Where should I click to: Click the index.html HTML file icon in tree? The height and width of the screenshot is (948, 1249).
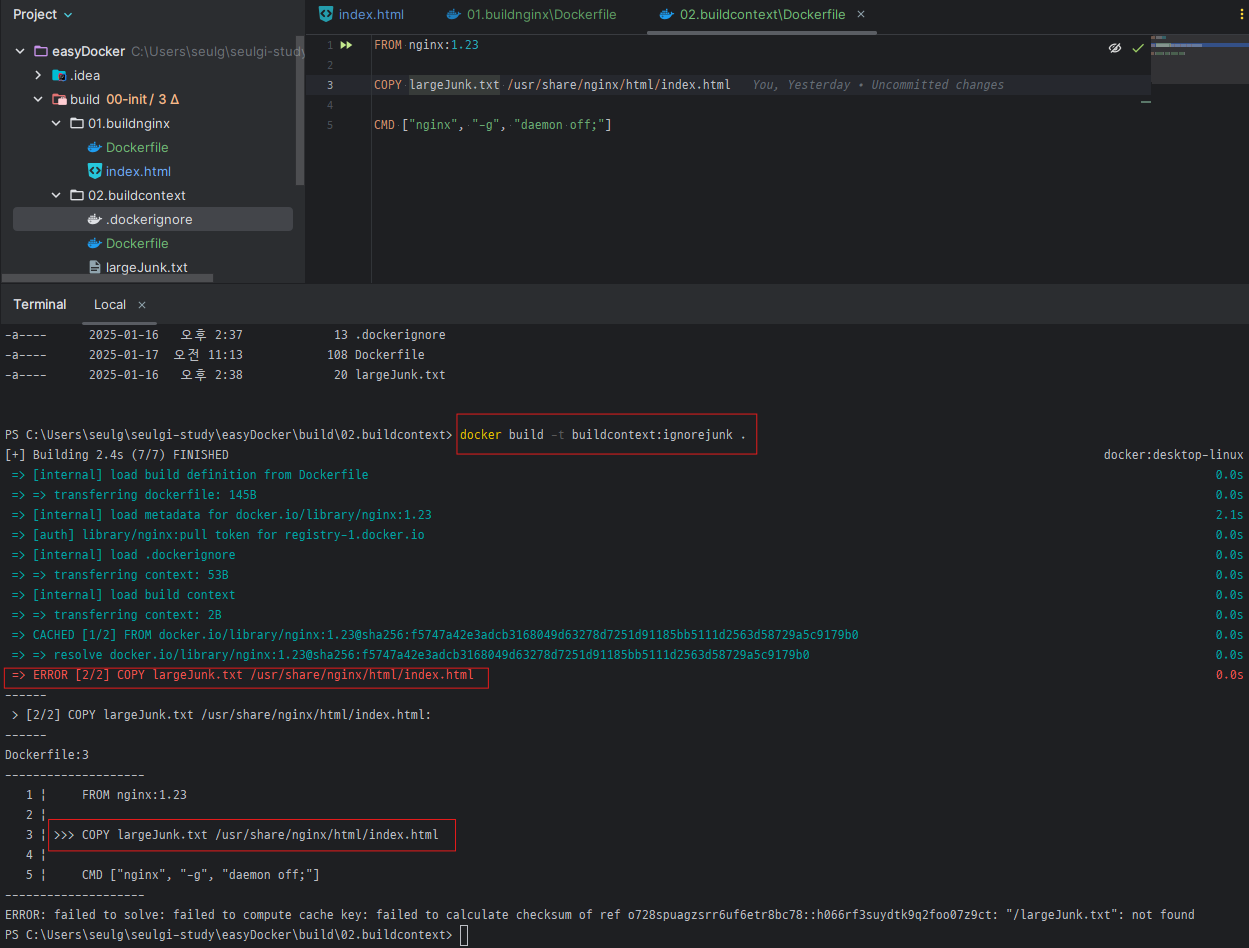point(95,171)
